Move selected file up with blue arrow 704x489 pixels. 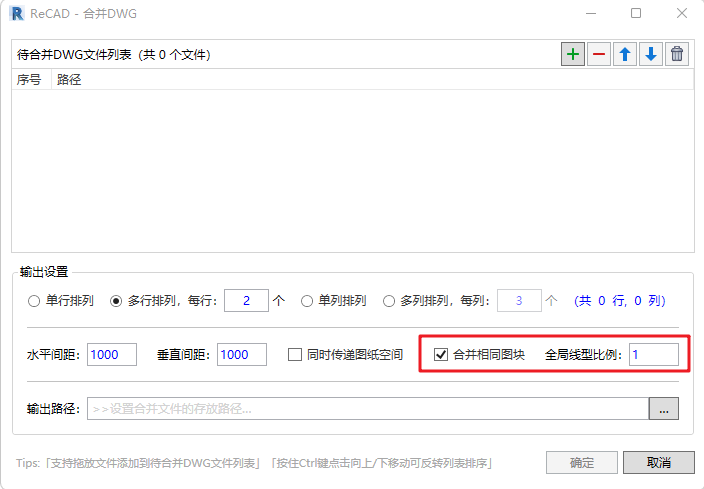[x=625, y=54]
